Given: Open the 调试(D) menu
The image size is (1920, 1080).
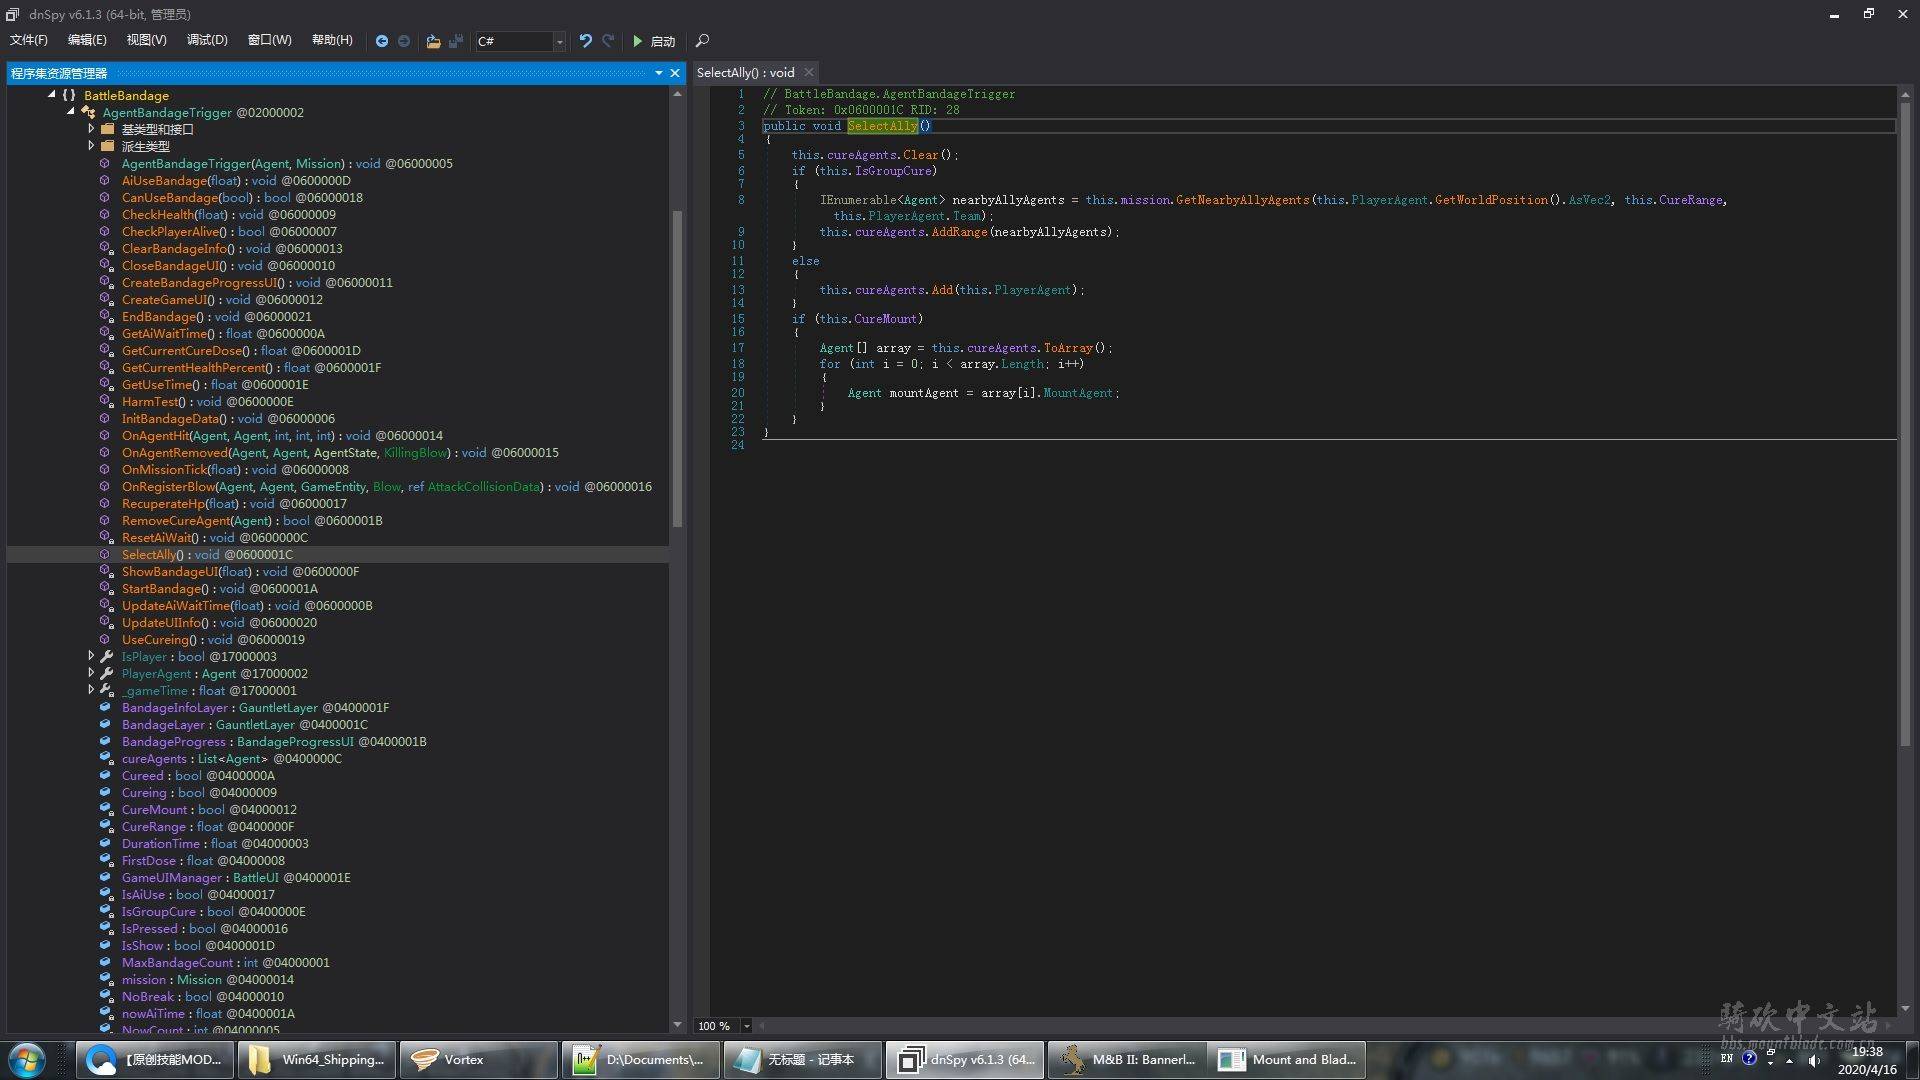Looking at the screenshot, I should click(x=207, y=40).
